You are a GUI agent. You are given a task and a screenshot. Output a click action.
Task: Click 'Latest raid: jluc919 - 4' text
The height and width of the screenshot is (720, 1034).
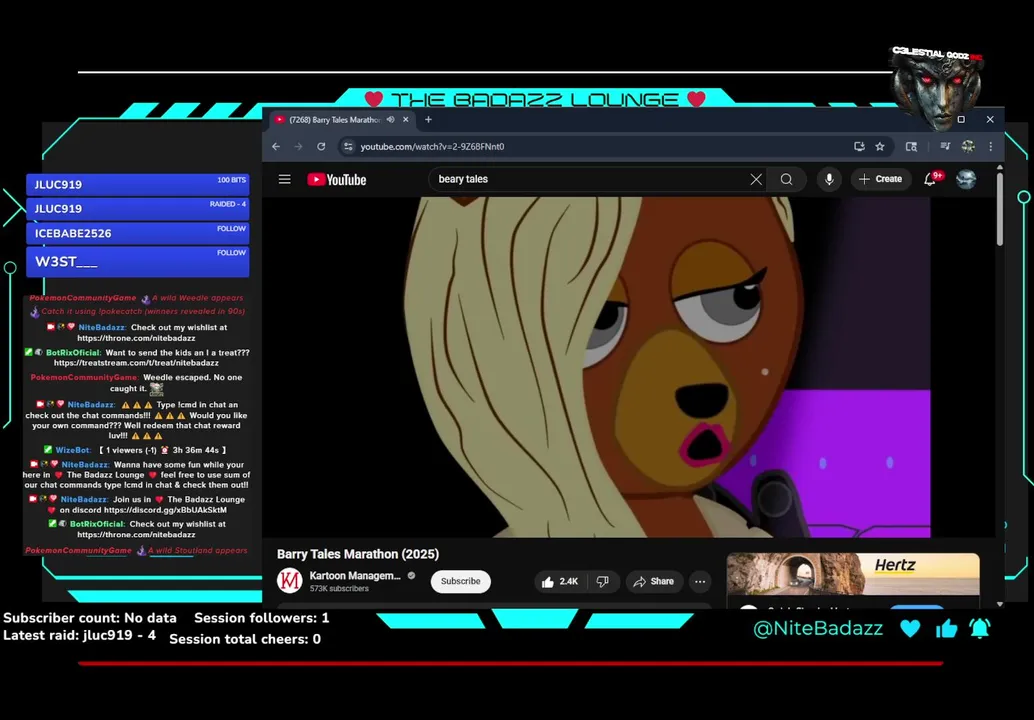pos(80,636)
